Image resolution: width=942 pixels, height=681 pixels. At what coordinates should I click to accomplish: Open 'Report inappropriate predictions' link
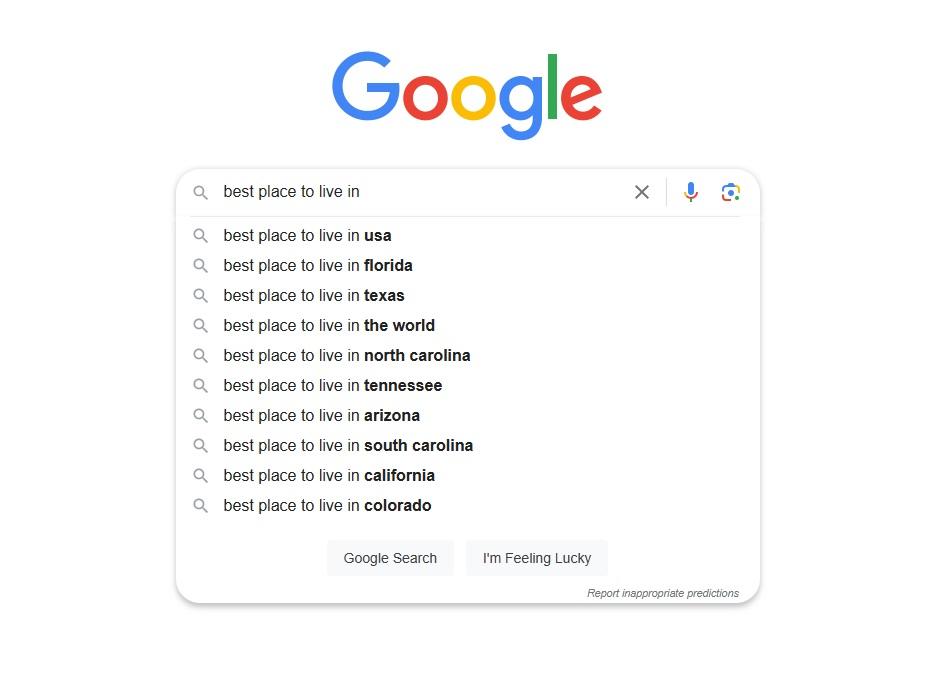[x=663, y=593]
